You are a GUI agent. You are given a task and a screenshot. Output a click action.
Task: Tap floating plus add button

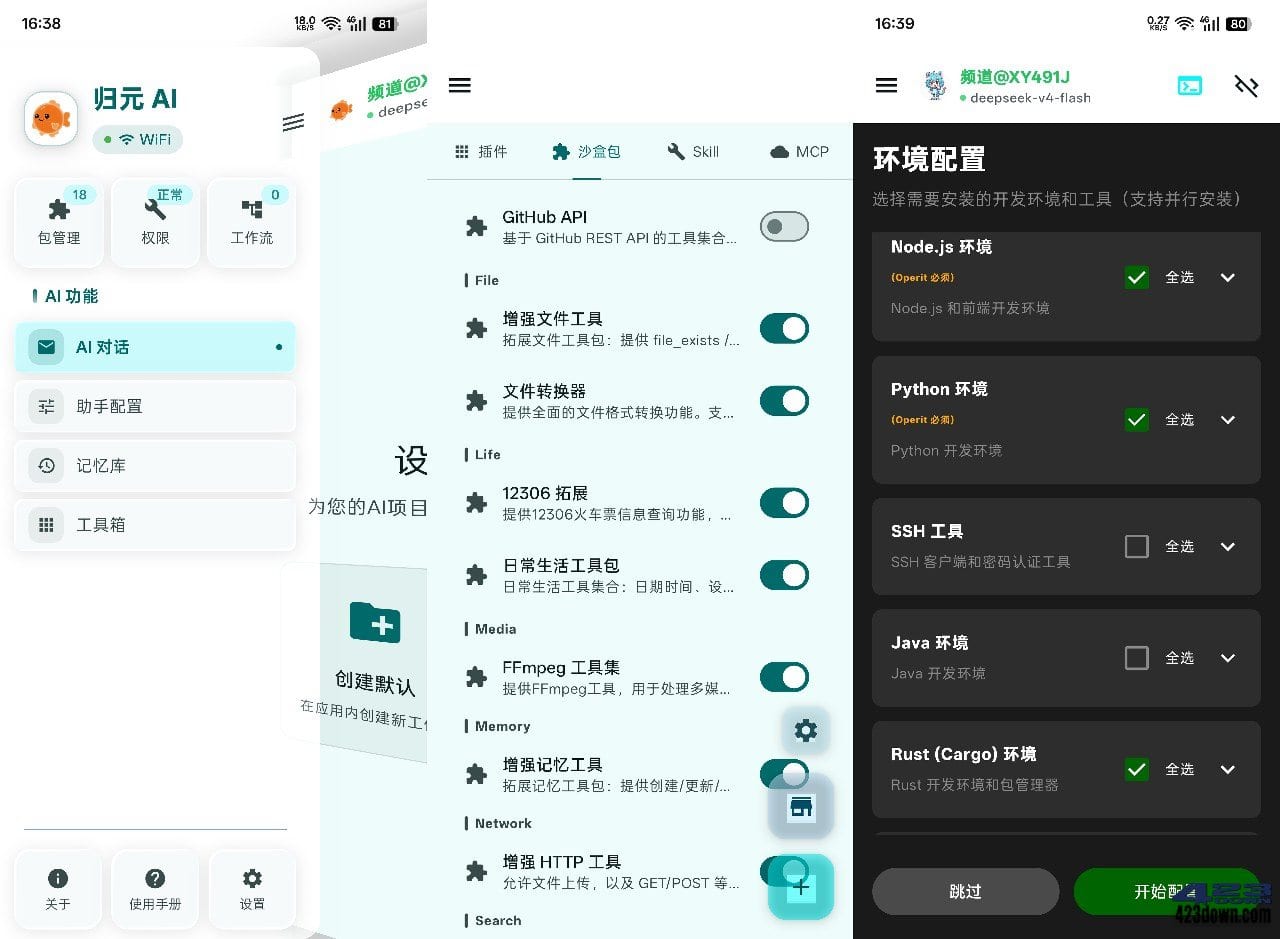pos(801,887)
